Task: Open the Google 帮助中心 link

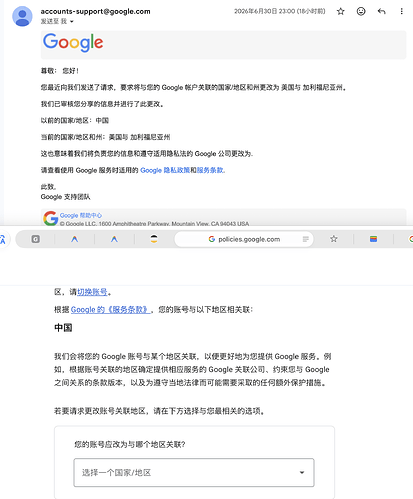Action: [81, 215]
